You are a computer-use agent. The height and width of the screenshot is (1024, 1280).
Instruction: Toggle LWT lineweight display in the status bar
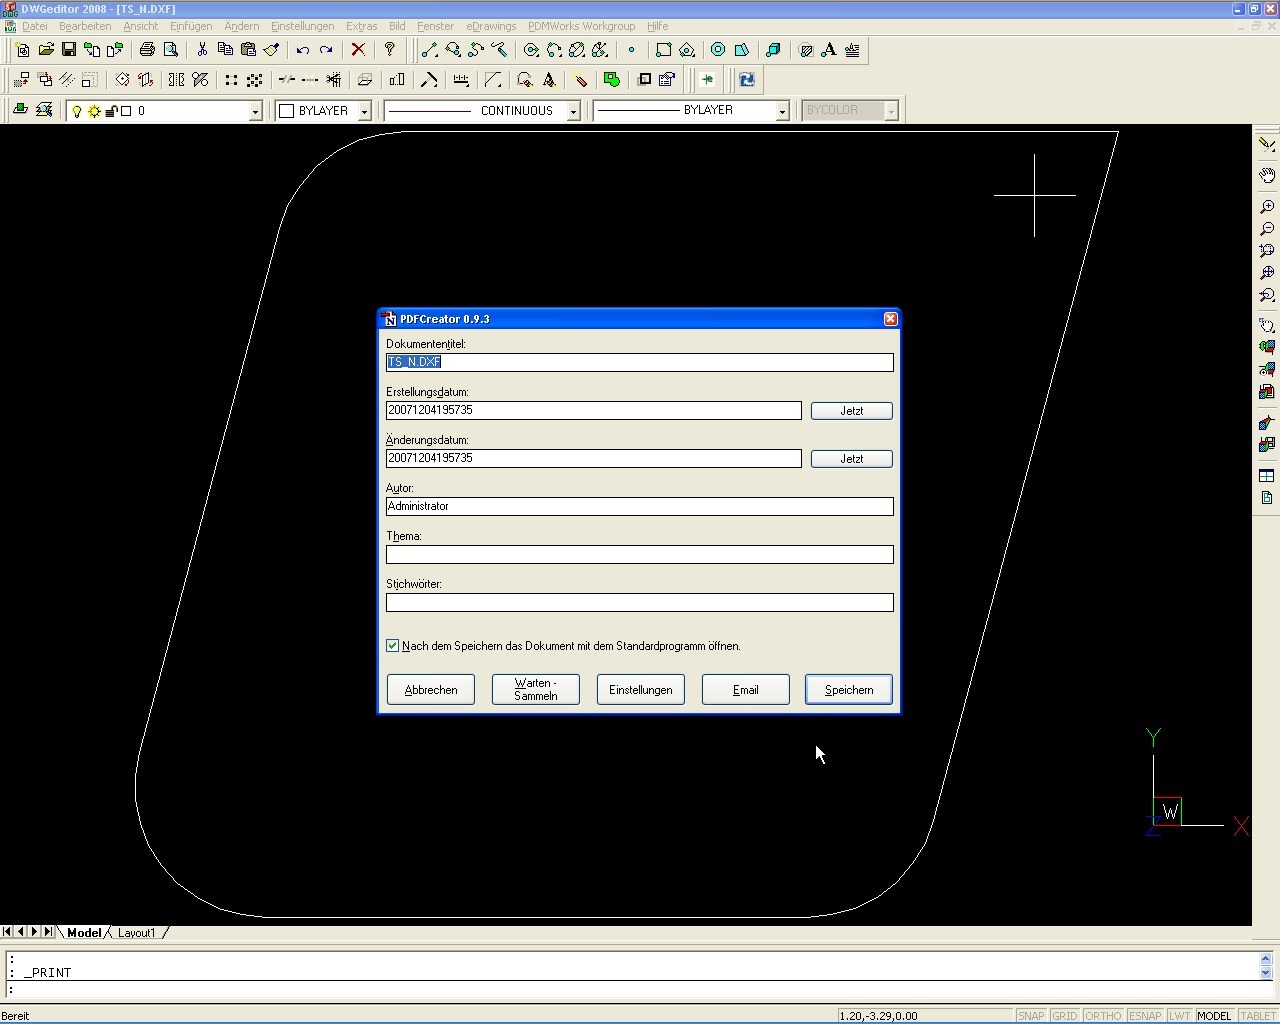point(1180,1016)
